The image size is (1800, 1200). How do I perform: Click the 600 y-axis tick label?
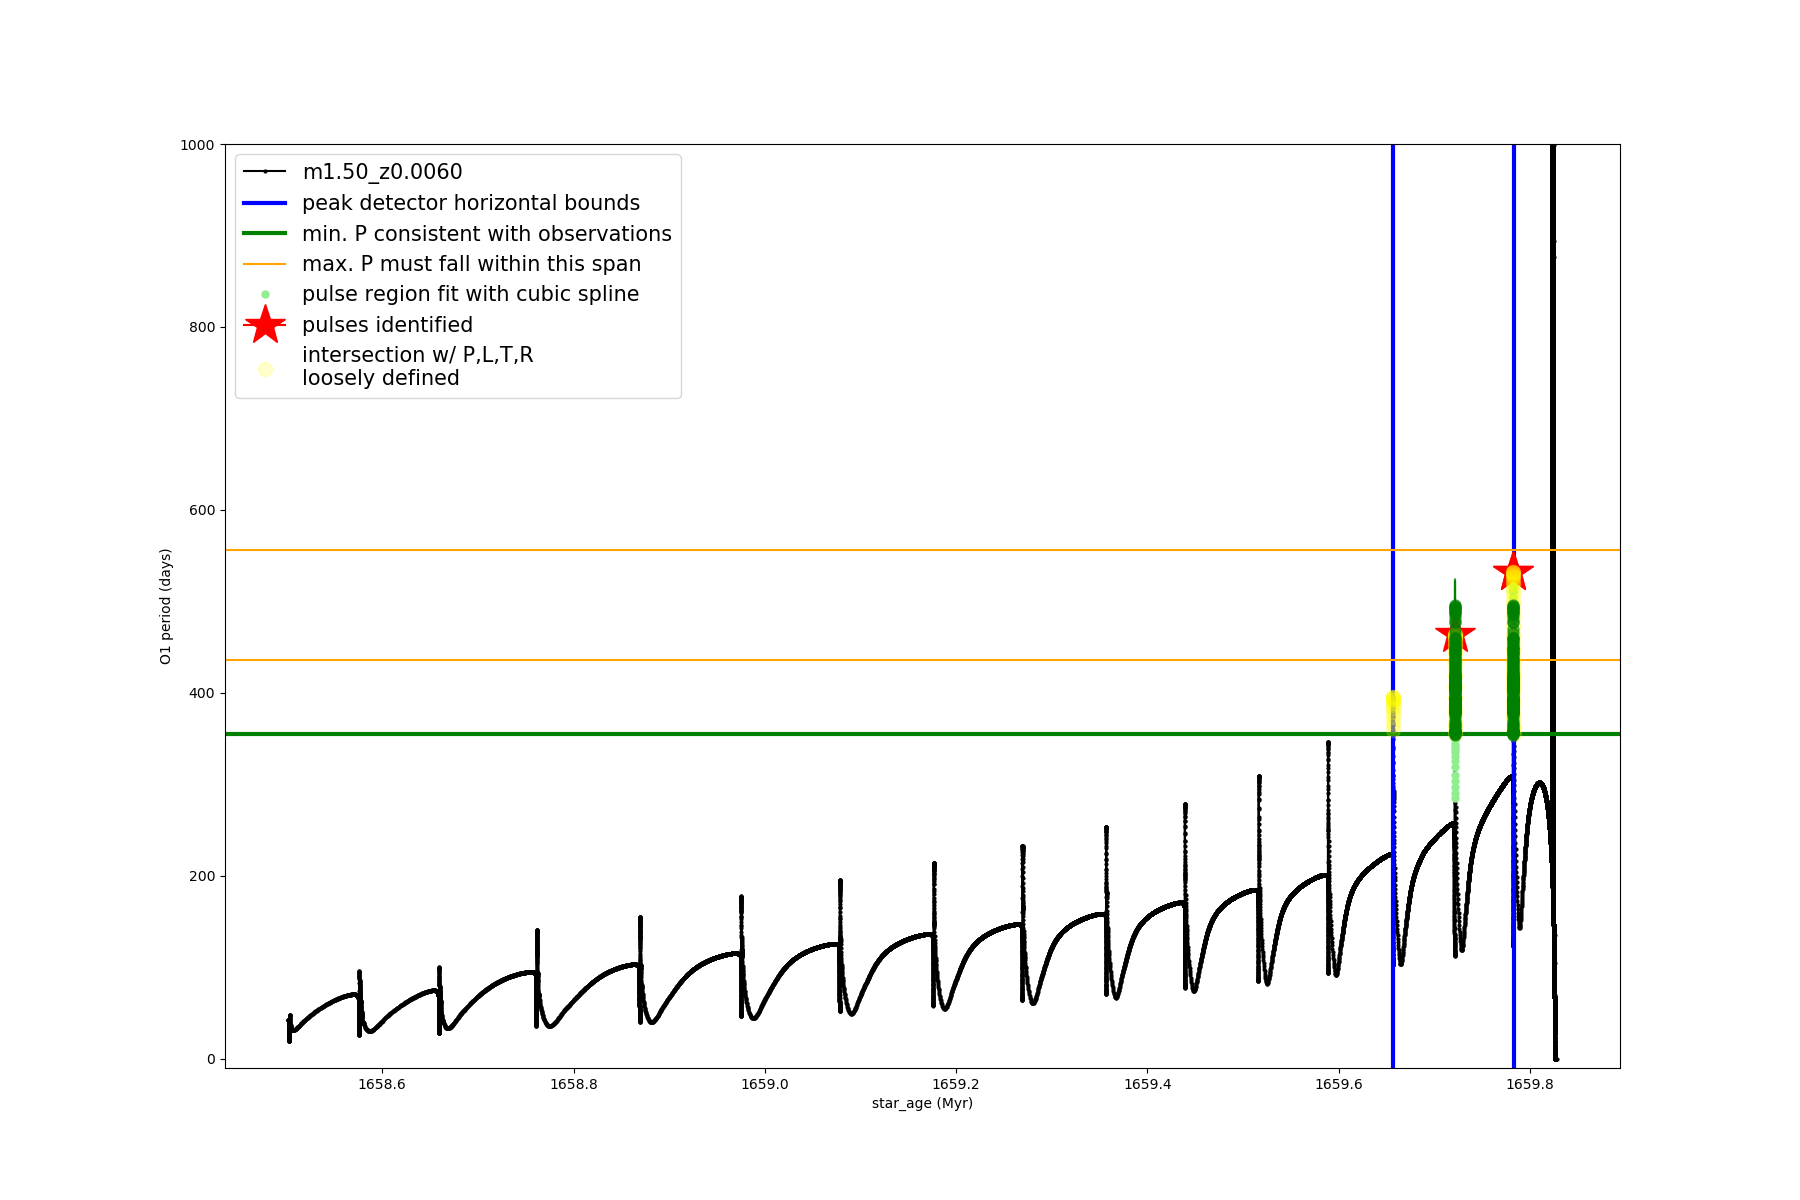(x=201, y=510)
